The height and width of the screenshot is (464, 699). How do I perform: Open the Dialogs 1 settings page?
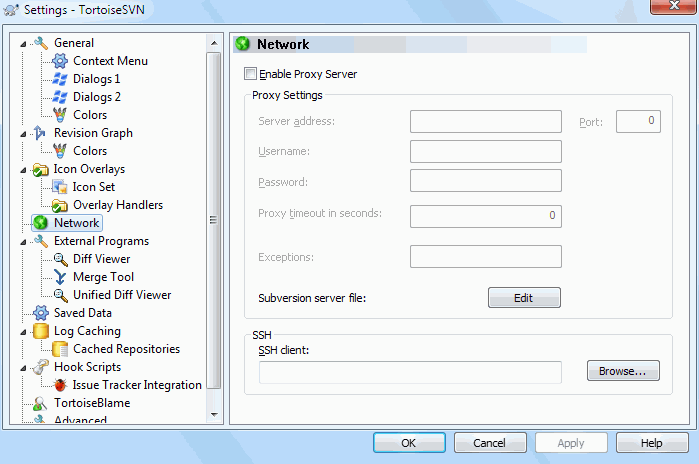click(96, 79)
